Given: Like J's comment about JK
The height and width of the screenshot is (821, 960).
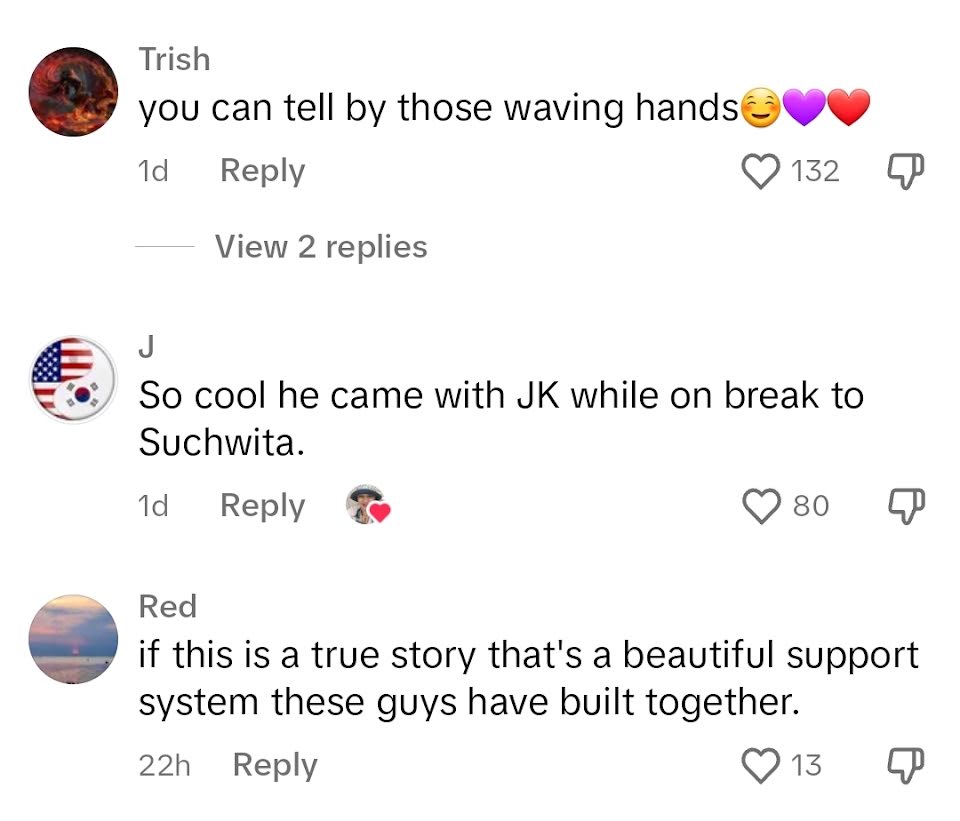Looking at the screenshot, I should coord(761,506).
